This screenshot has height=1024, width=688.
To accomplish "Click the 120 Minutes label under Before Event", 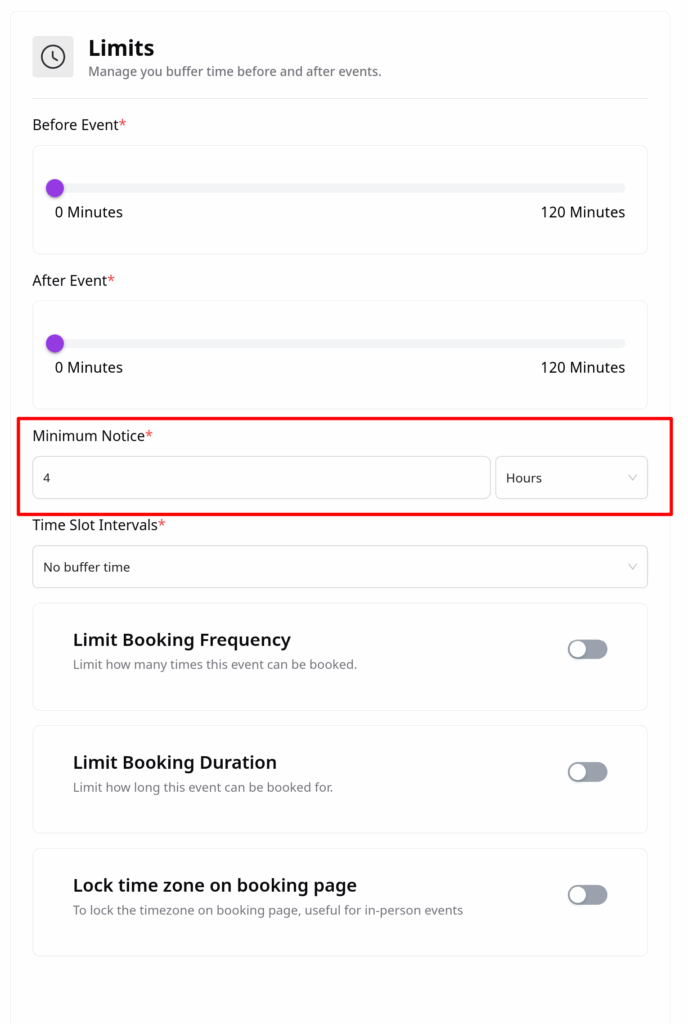I will pos(582,212).
